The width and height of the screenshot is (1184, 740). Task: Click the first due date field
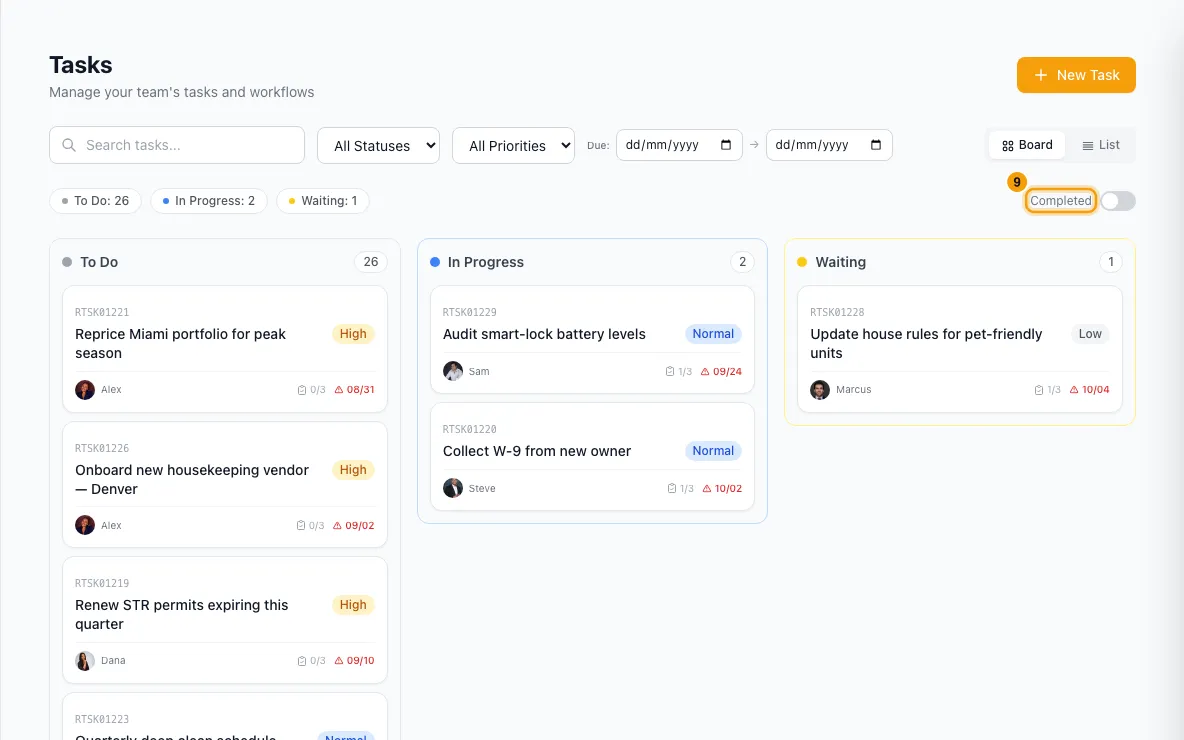[679, 145]
